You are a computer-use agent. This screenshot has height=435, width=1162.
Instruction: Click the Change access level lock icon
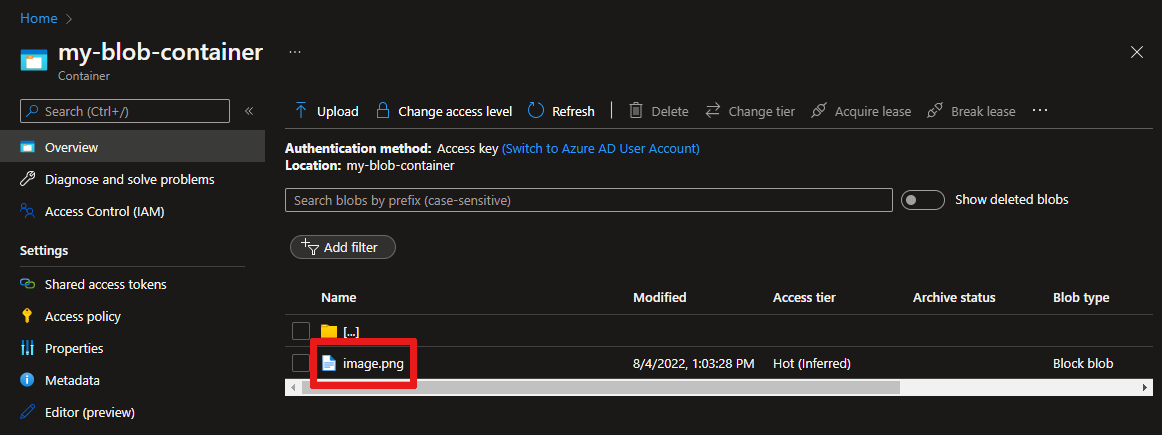click(381, 111)
